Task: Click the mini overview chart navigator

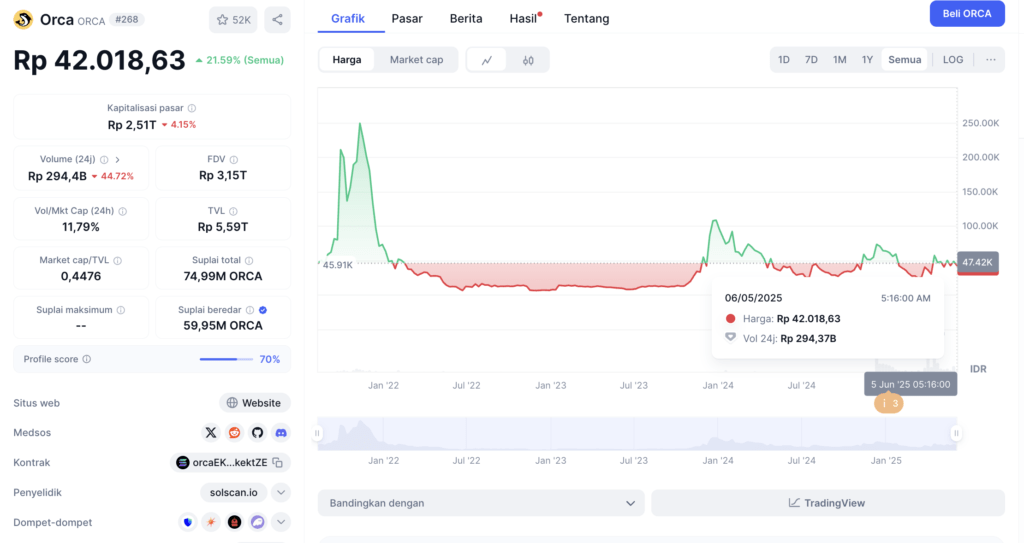Action: coord(637,433)
